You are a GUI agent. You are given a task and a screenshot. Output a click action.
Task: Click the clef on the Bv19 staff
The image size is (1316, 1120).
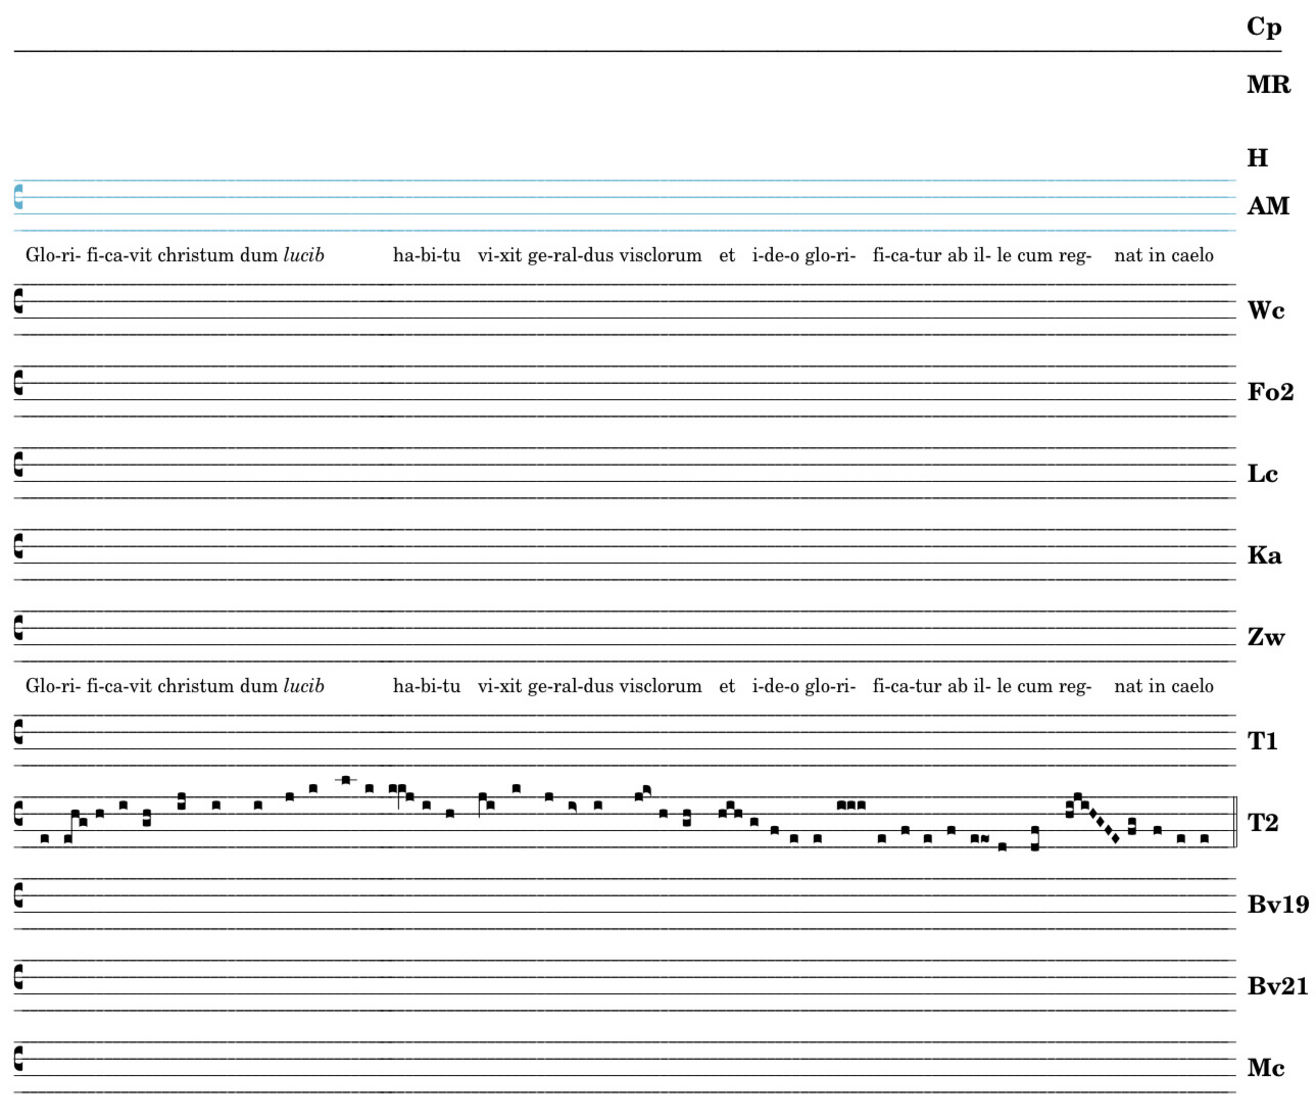(18, 896)
